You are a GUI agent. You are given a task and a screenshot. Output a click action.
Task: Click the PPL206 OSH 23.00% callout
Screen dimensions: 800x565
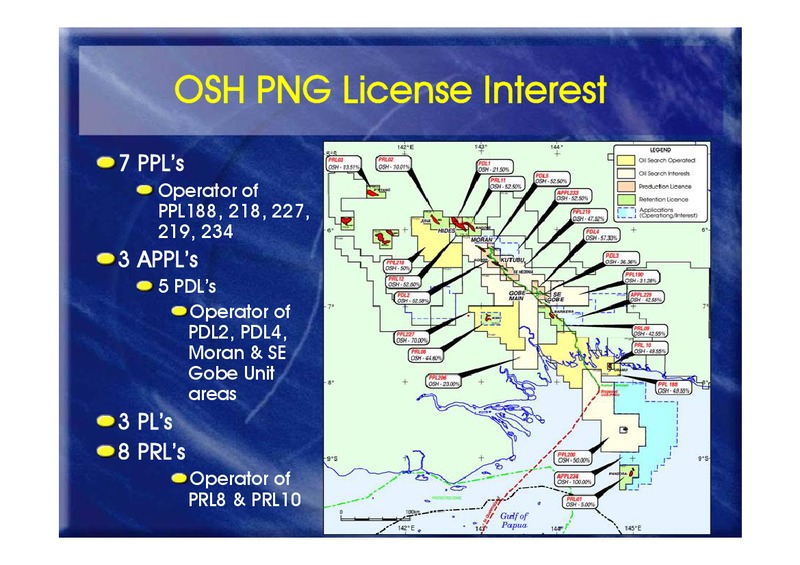pos(443,381)
